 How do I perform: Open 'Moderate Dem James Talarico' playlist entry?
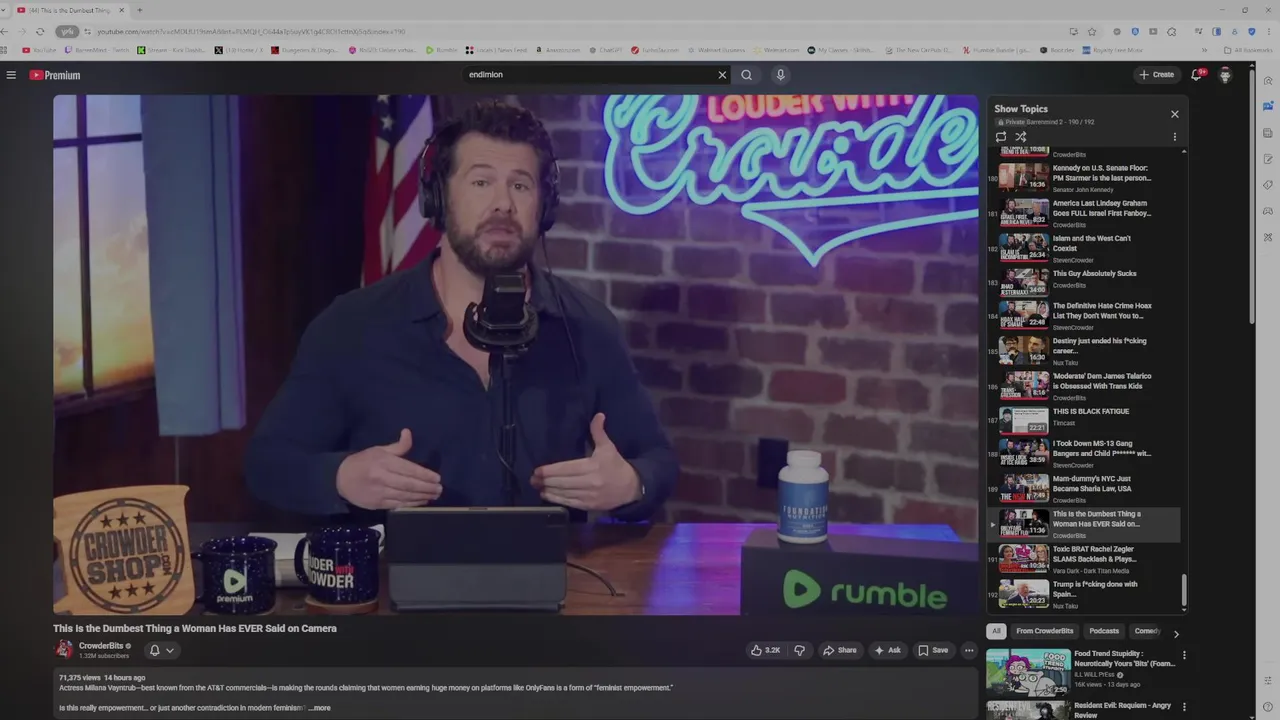pyautogui.click(x=1084, y=385)
